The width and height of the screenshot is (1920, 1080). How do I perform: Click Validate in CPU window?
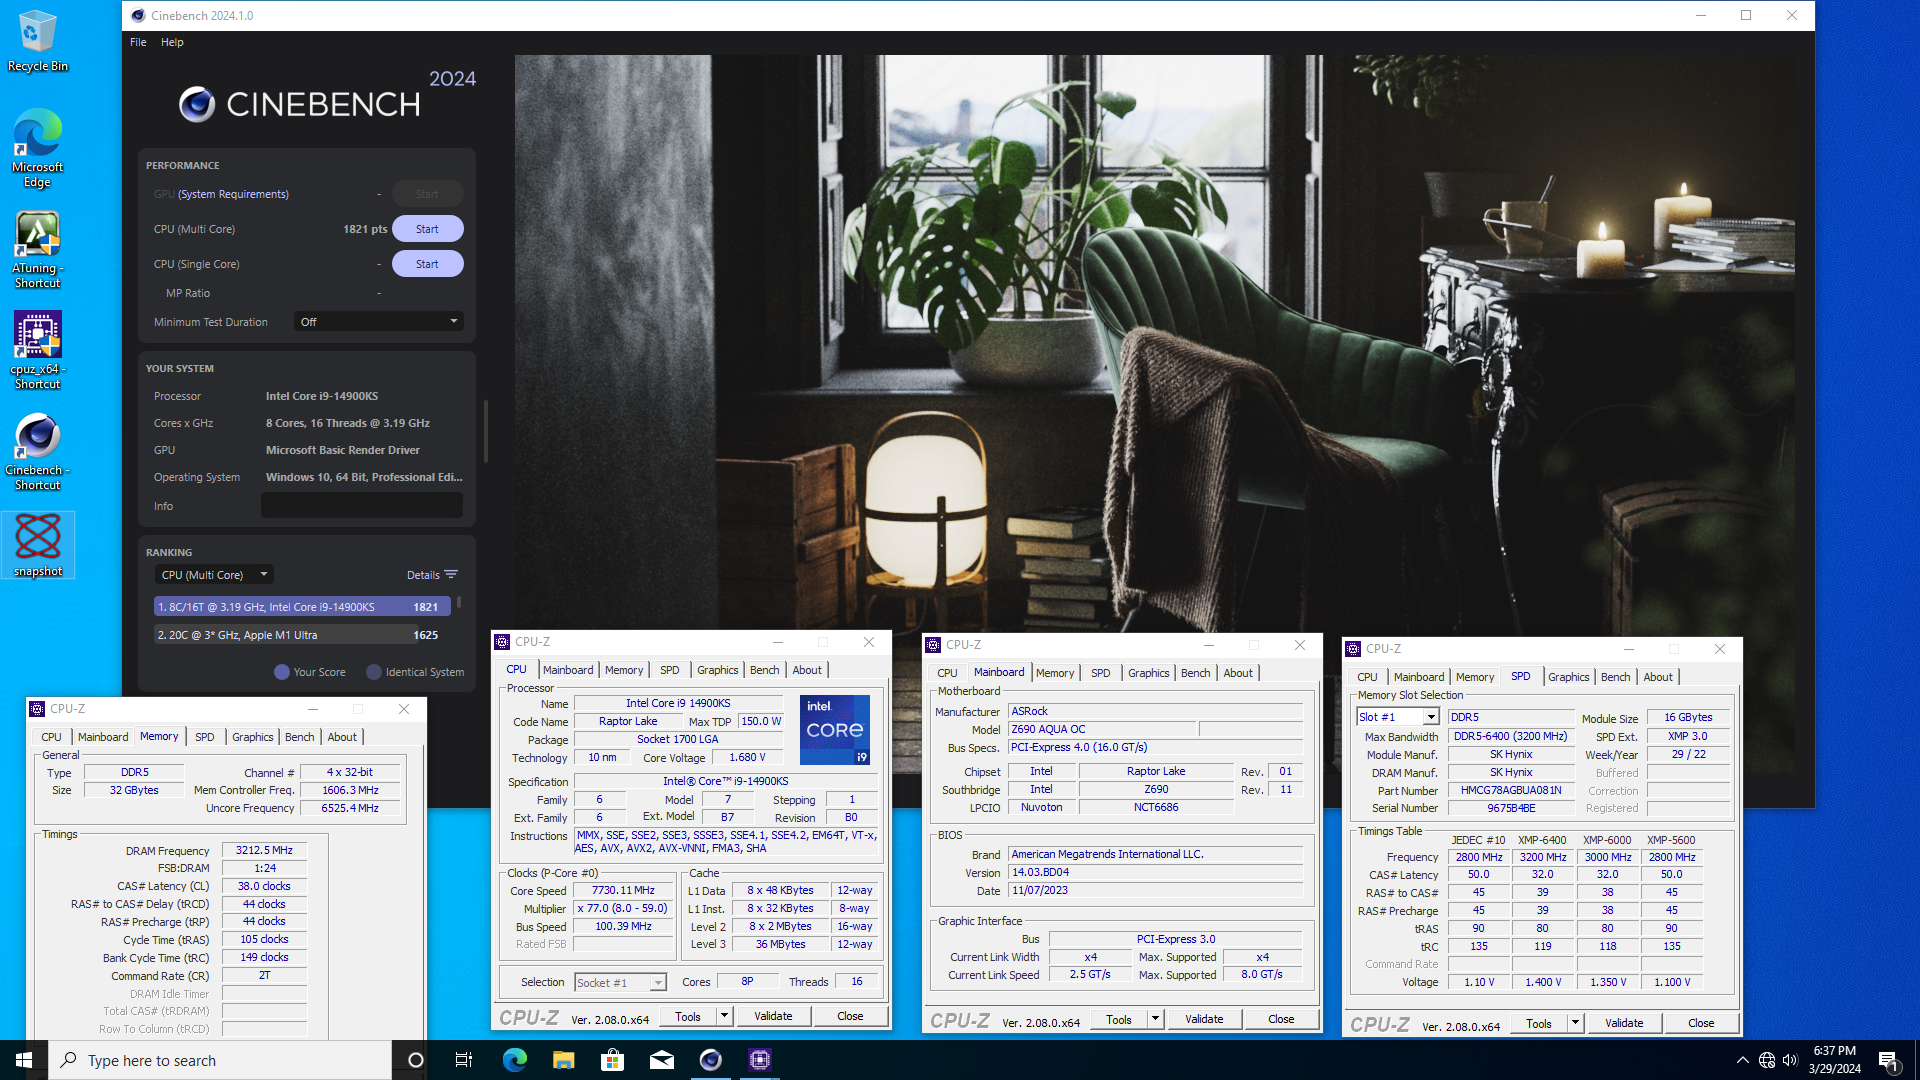coord(773,1016)
